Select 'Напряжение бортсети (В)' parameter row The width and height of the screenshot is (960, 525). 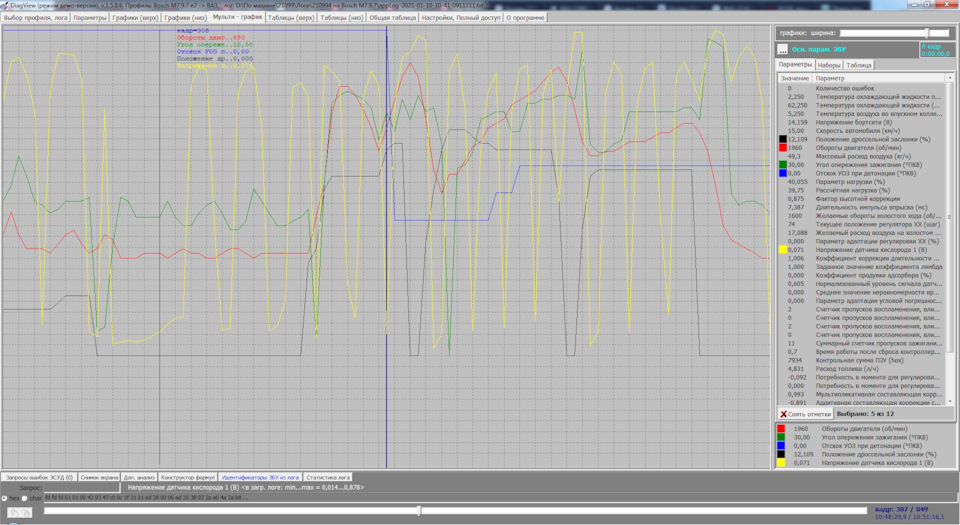pyautogui.click(x=862, y=122)
